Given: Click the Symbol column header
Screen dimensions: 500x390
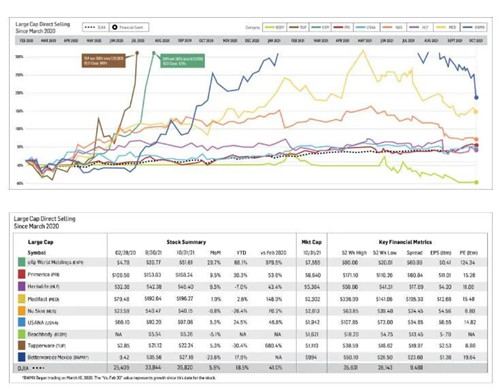Looking at the screenshot, I should [x=37, y=253].
